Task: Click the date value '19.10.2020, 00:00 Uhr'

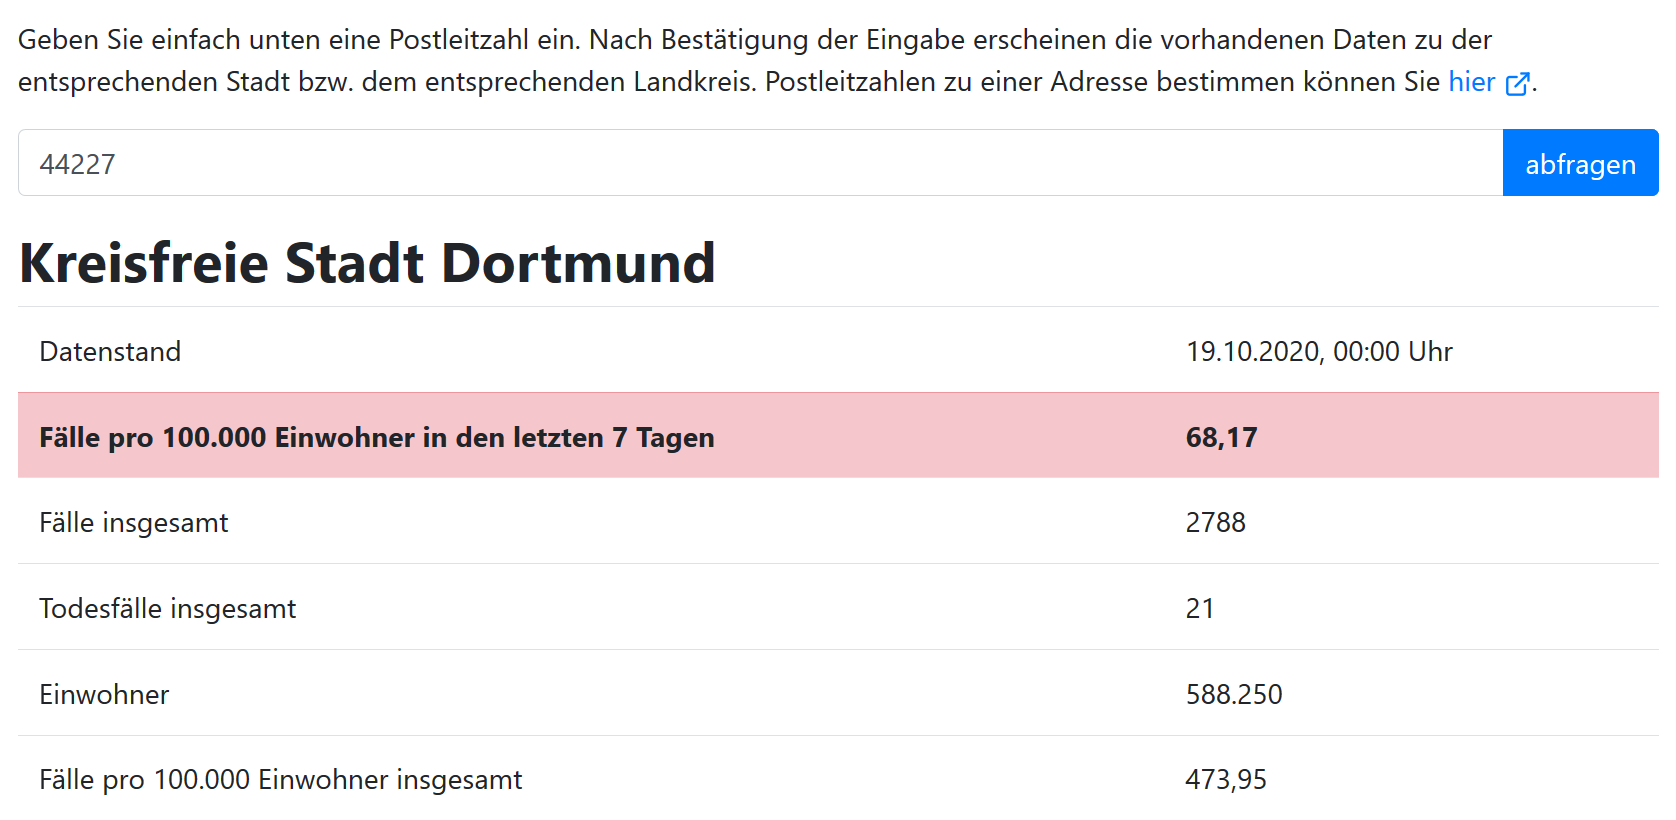Action: 1318,352
